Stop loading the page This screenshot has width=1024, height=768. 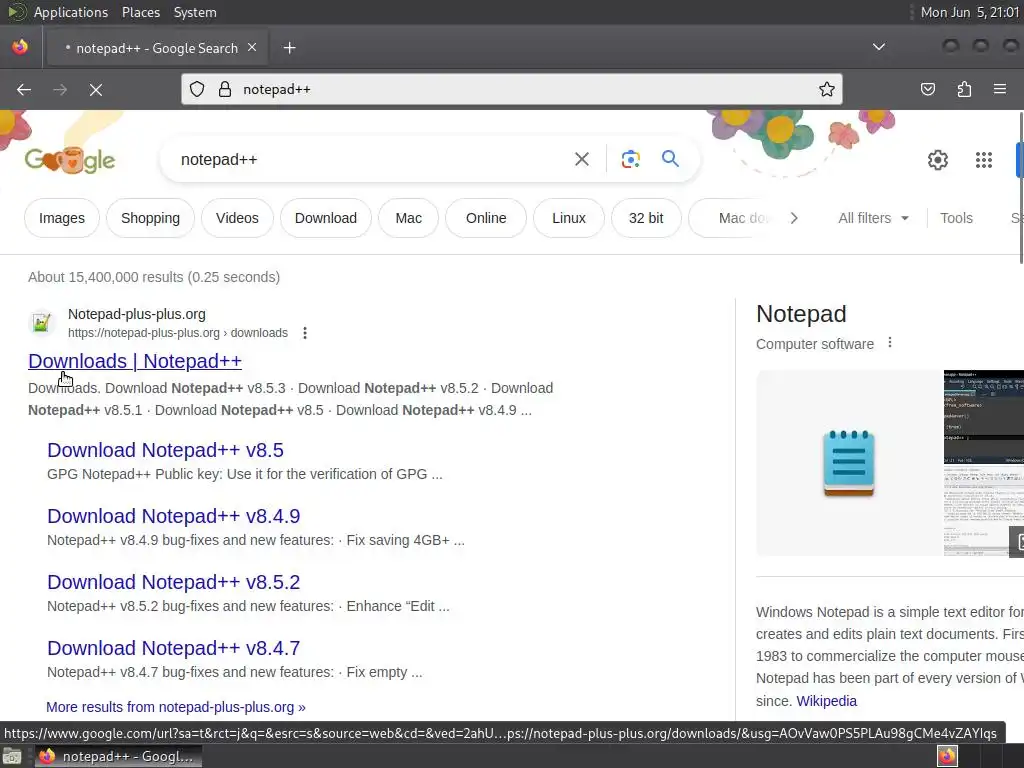coord(96,89)
